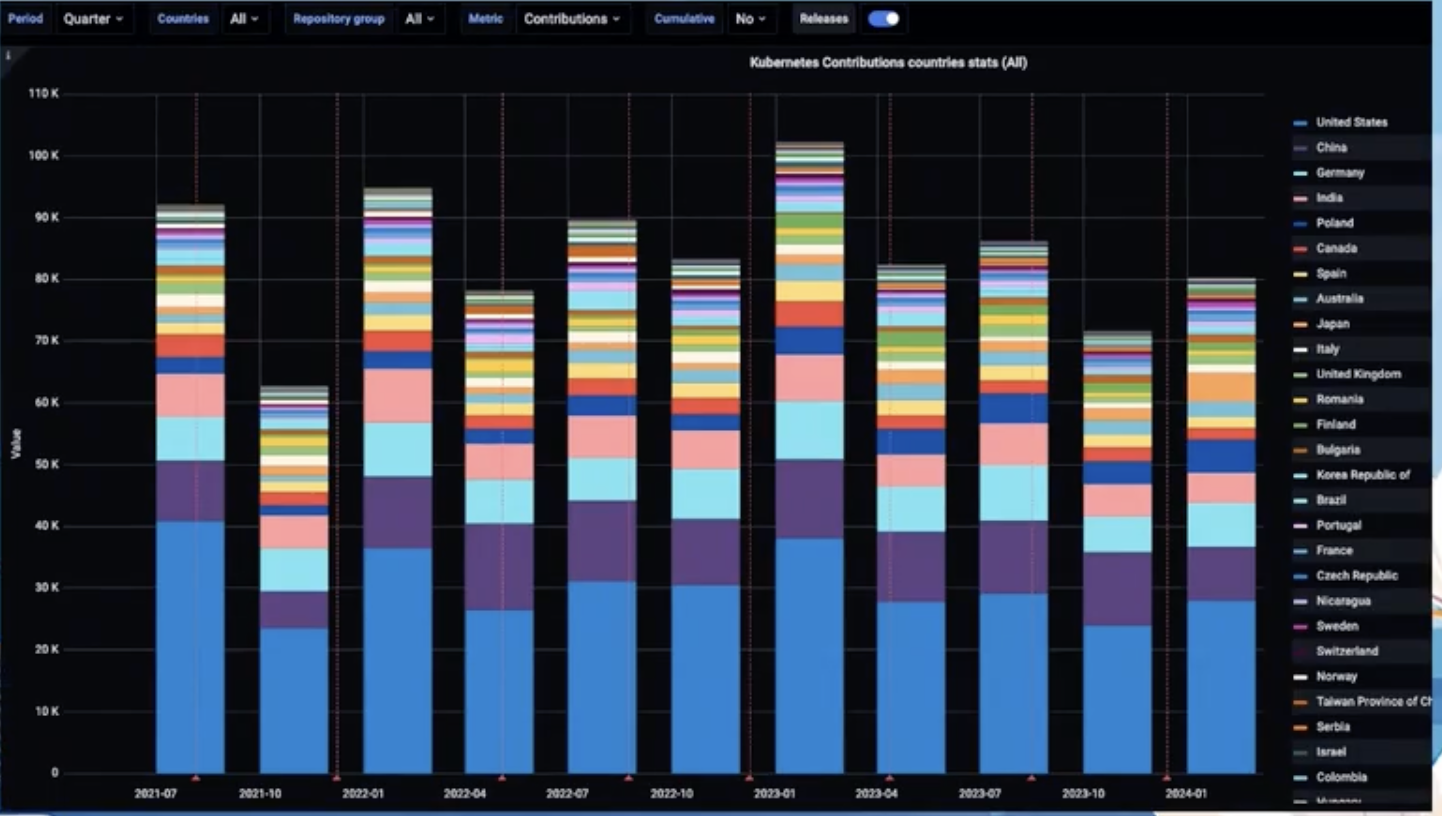
Task: Isolate the Poland series in the legend
Action: coord(1334,223)
